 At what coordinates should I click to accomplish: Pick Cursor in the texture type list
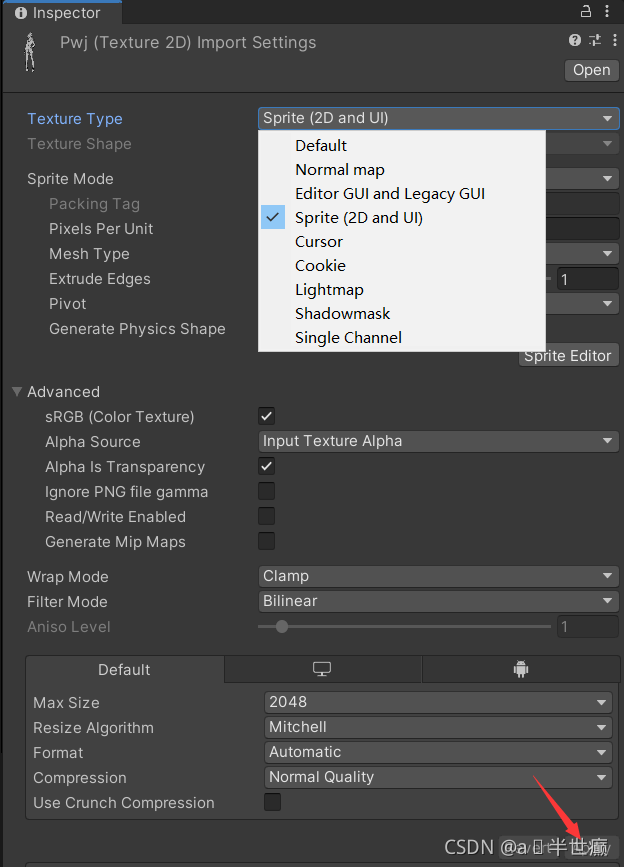click(x=402, y=242)
